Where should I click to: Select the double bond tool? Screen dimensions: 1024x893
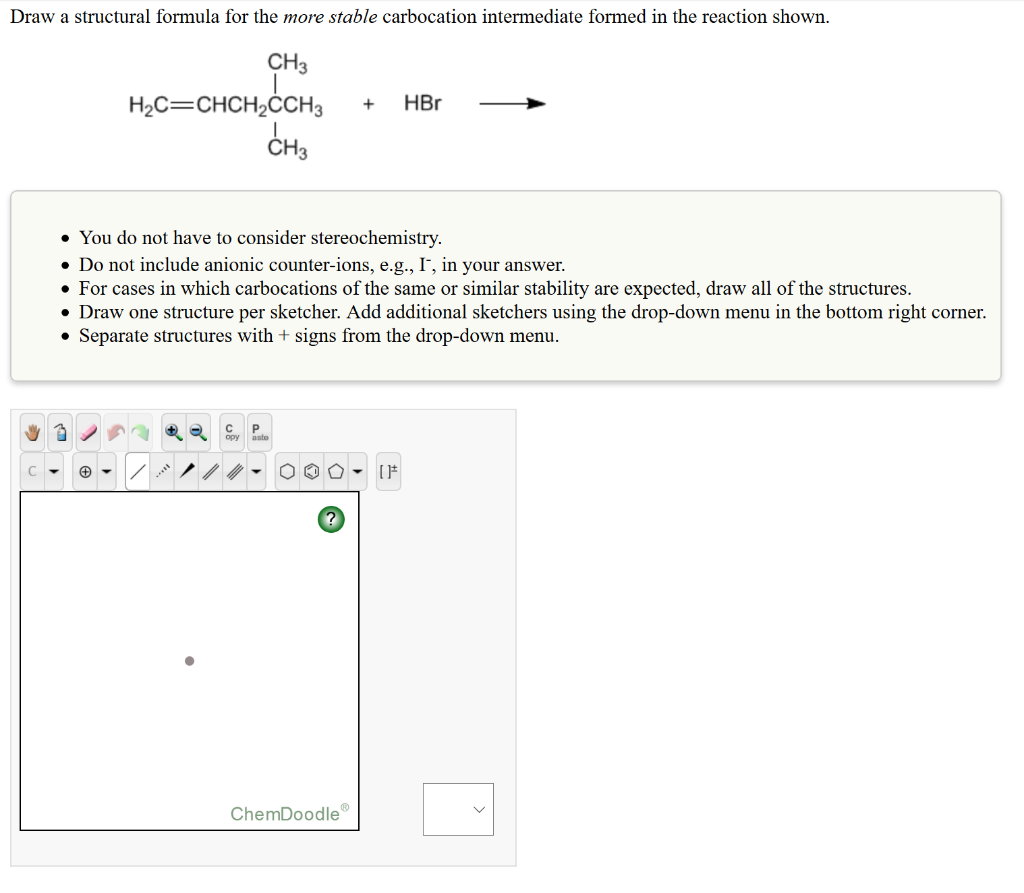(211, 471)
